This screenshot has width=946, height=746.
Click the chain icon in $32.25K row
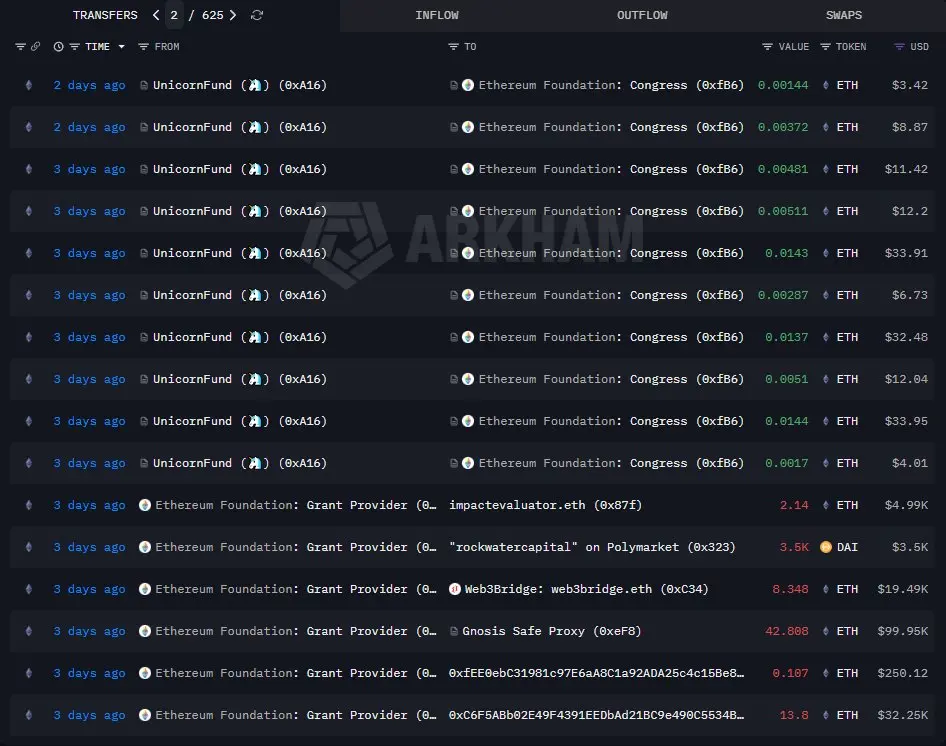click(x=28, y=715)
